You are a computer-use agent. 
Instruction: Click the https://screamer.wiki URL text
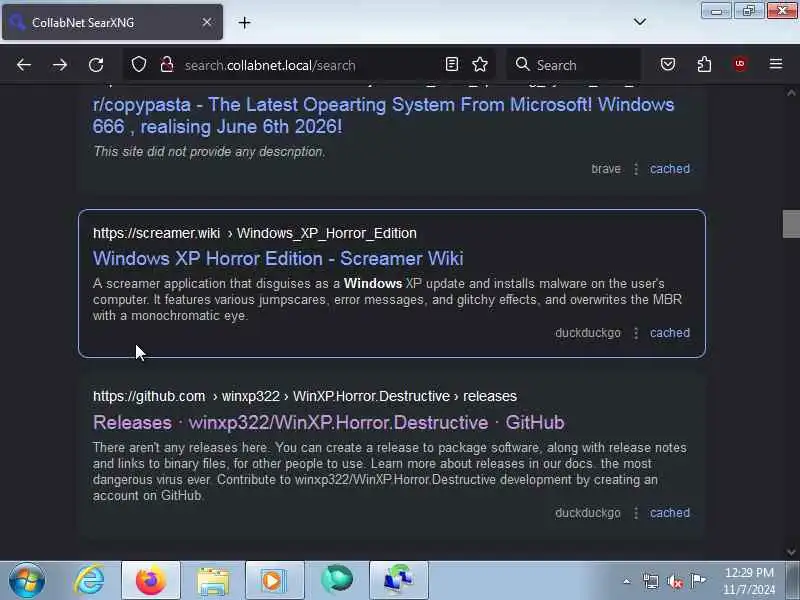(x=156, y=233)
